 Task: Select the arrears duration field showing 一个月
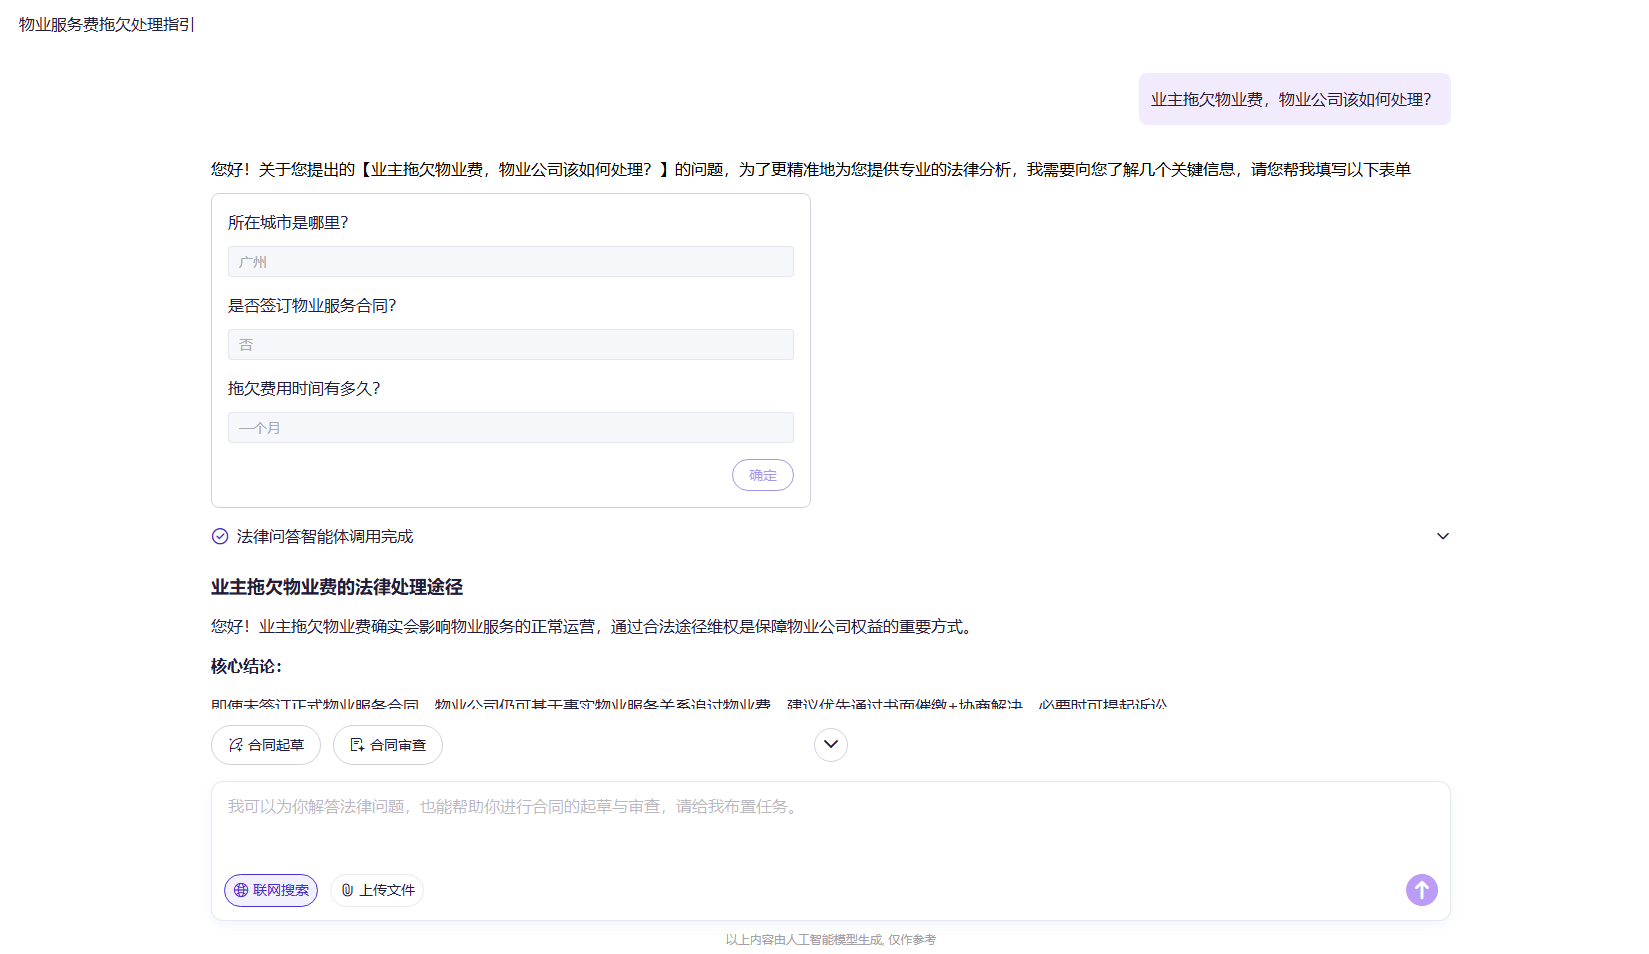click(x=510, y=428)
